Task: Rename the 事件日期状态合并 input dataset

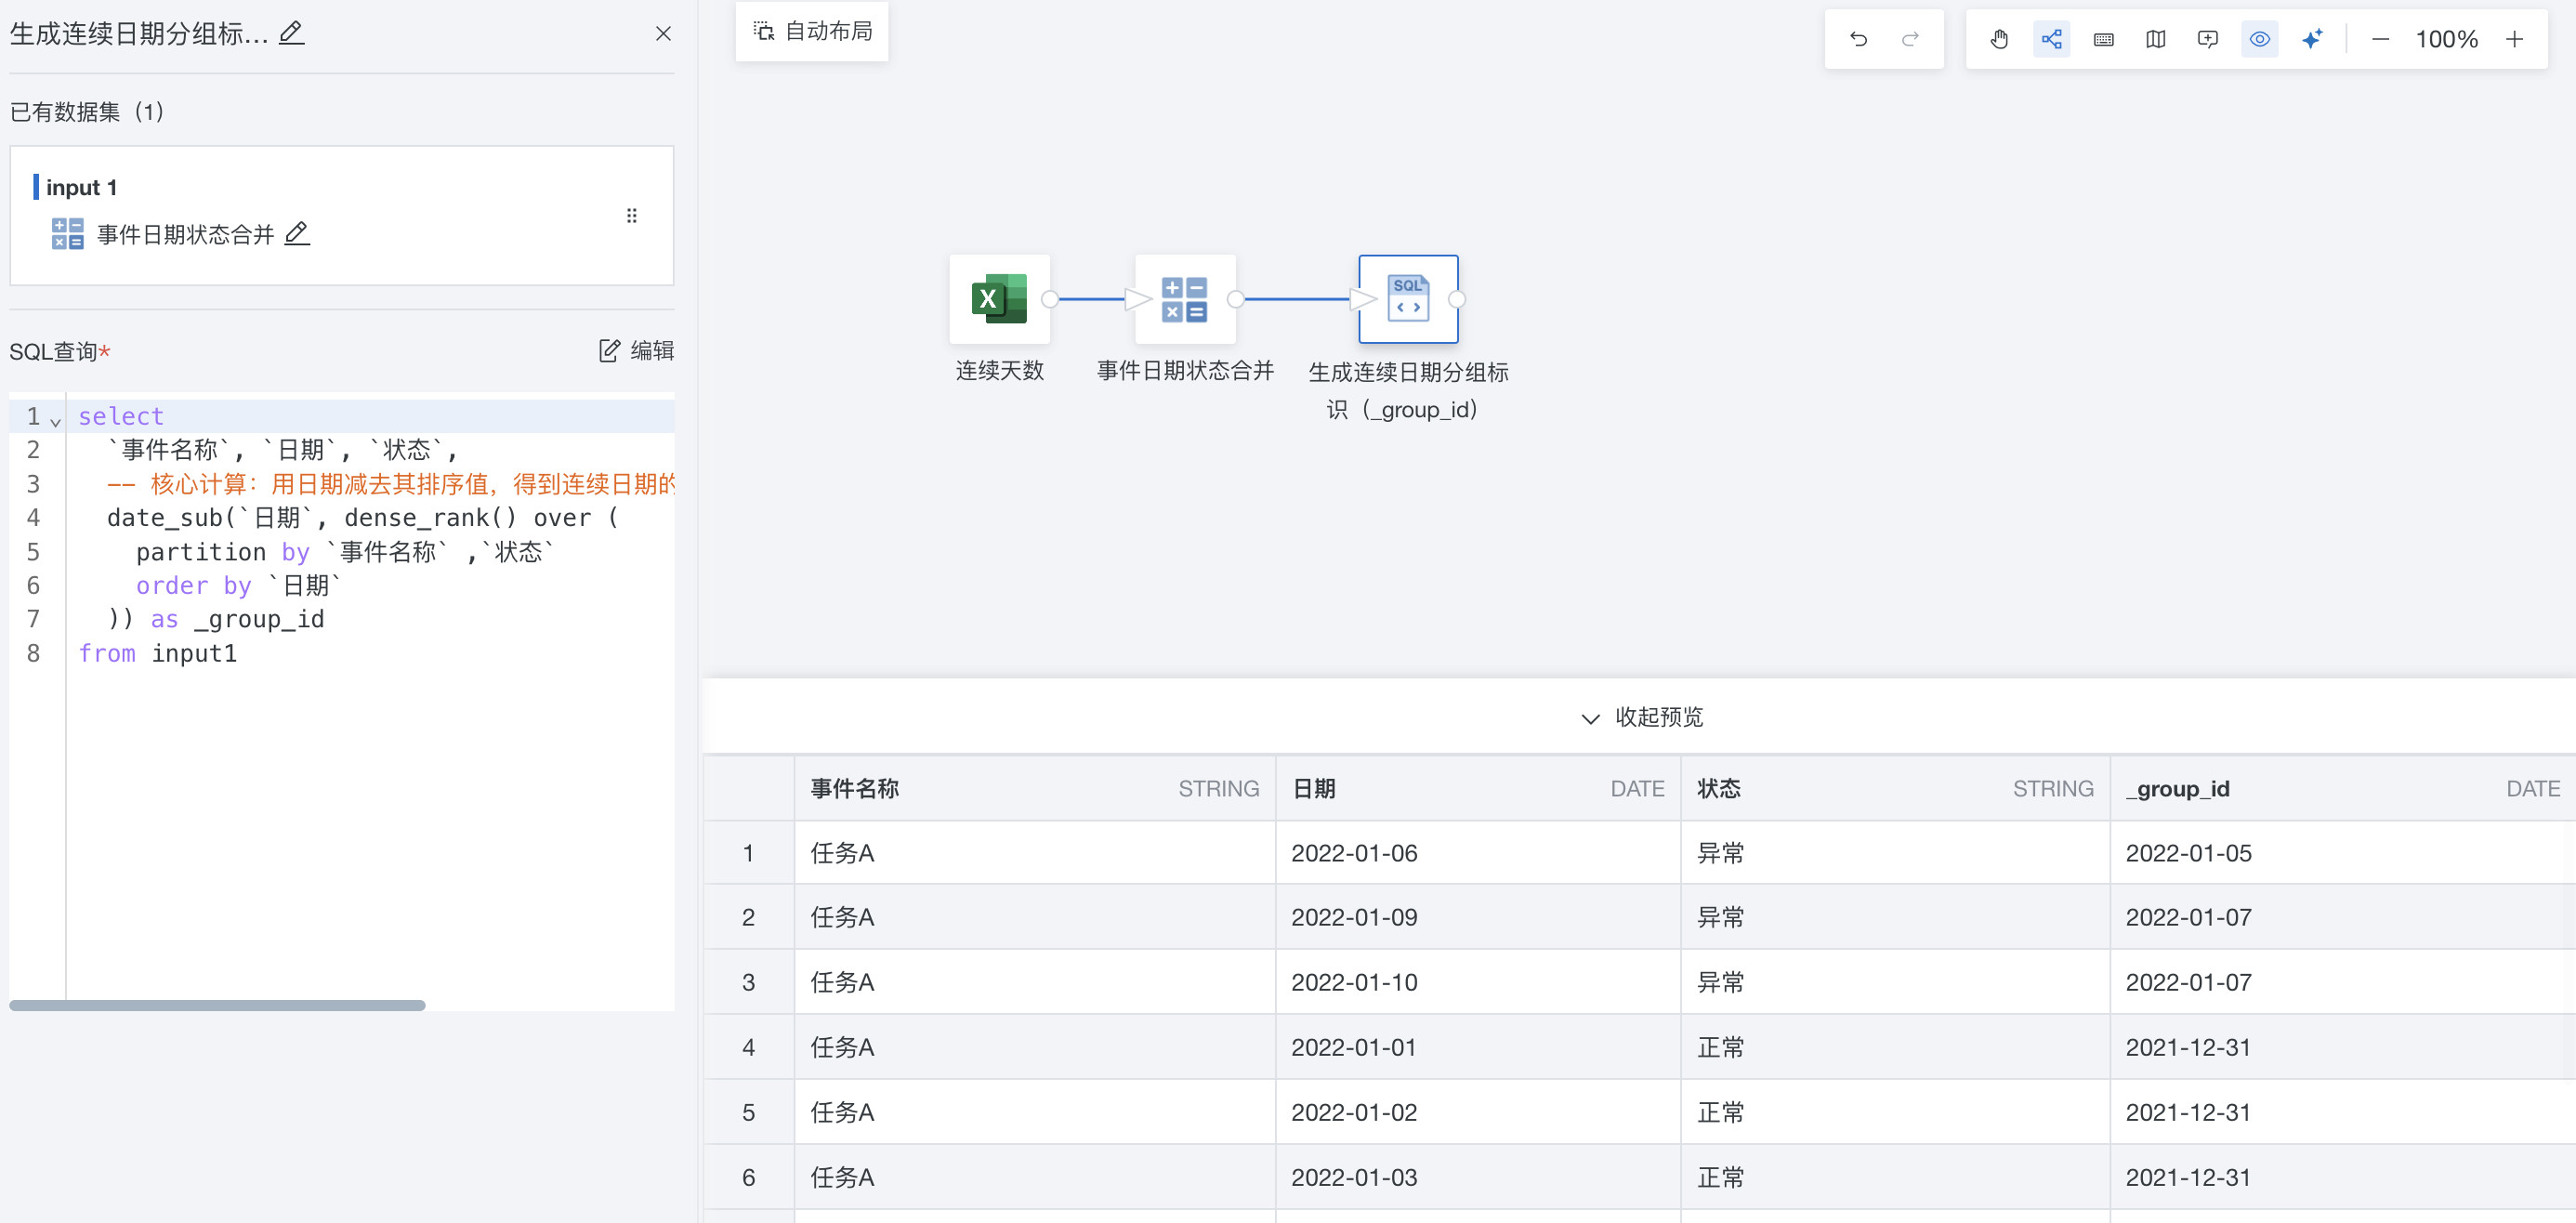Action: [297, 234]
